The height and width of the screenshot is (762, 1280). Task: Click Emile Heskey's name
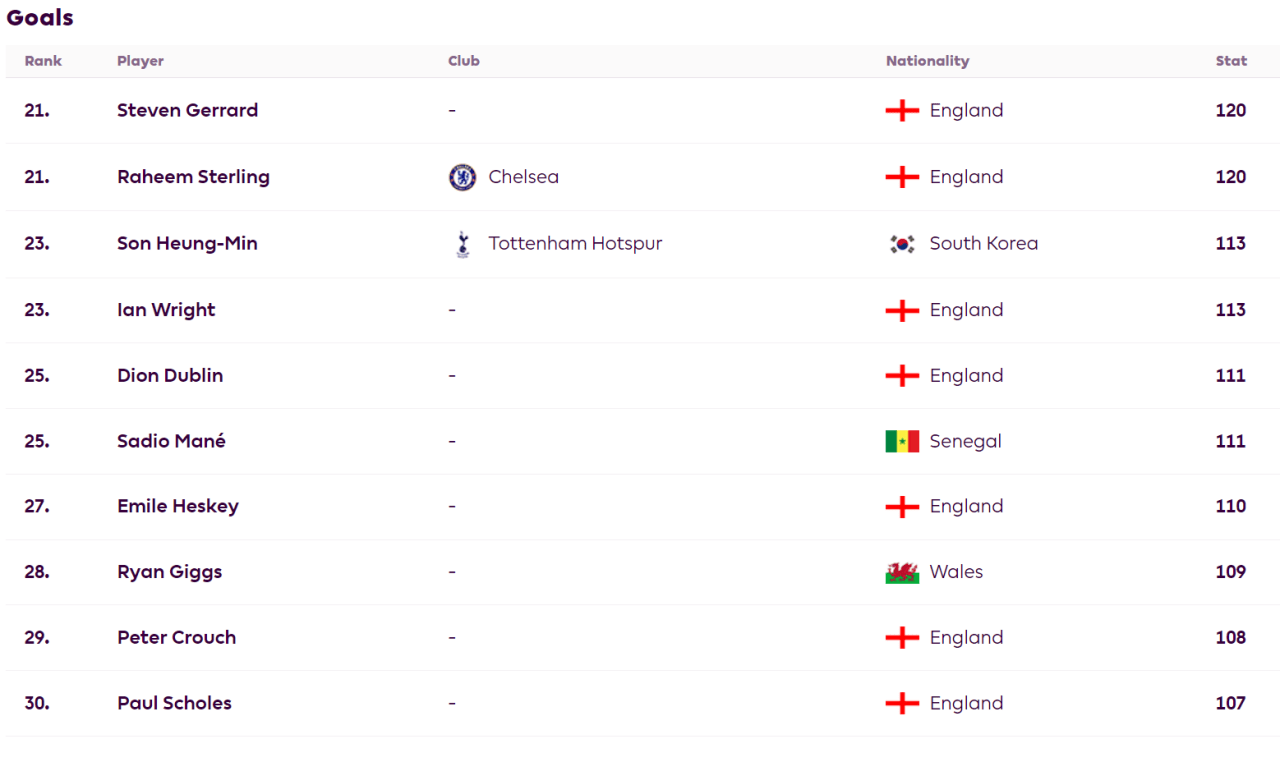click(x=178, y=506)
